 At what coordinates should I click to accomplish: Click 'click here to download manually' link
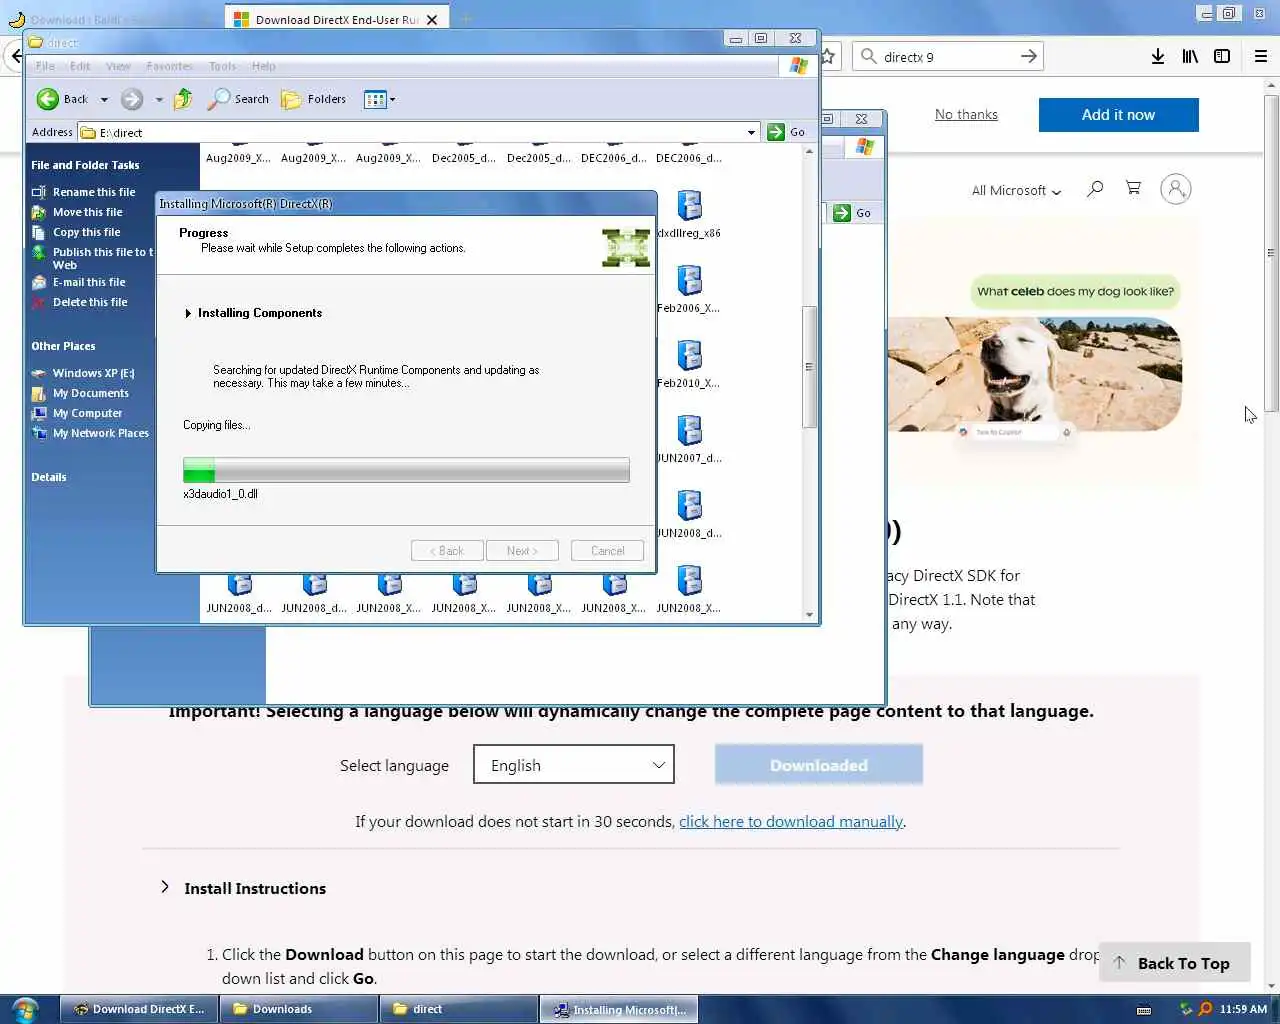click(x=791, y=822)
